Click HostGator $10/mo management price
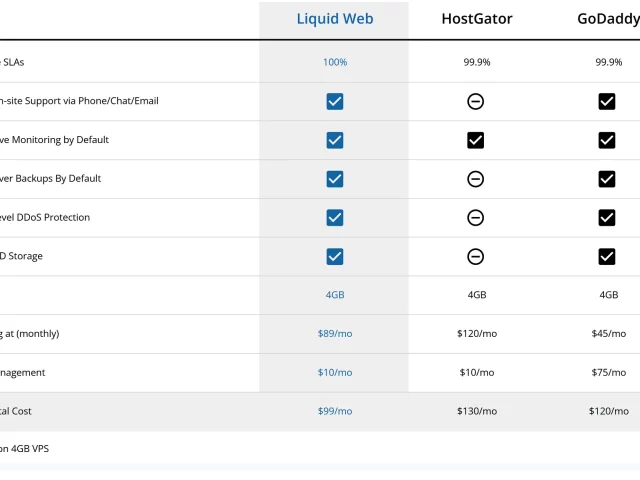 point(477,372)
